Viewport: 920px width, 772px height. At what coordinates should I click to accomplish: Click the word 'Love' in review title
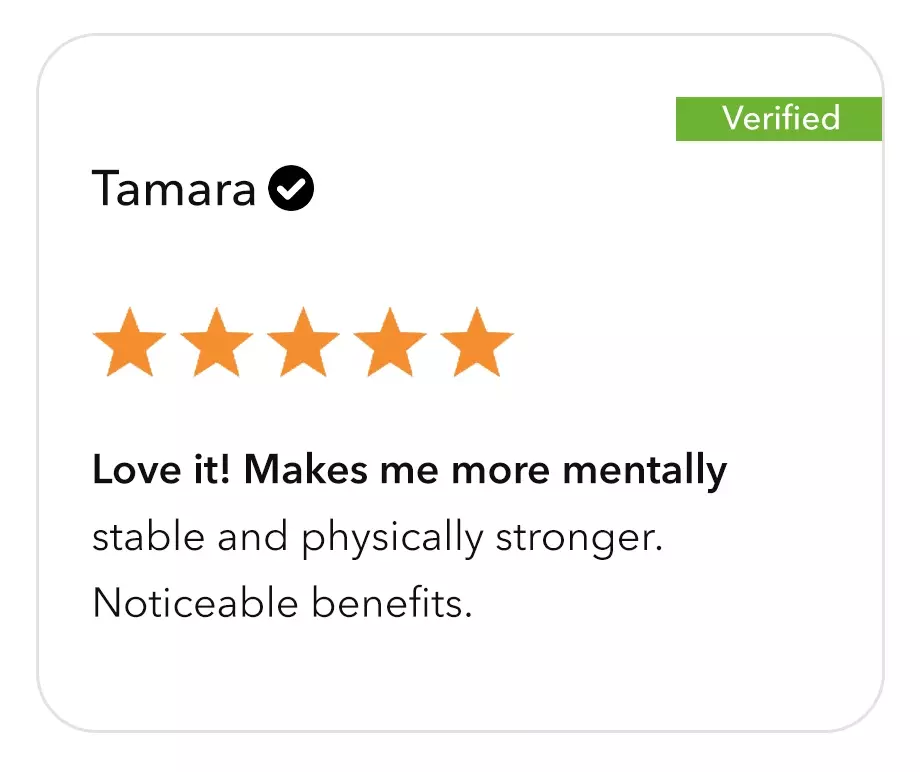137,470
